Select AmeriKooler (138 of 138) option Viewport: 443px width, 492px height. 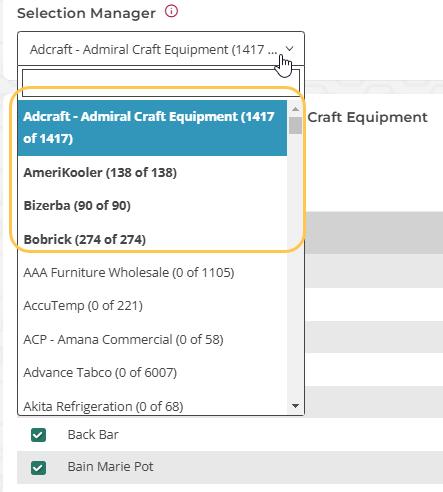pos(152,173)
